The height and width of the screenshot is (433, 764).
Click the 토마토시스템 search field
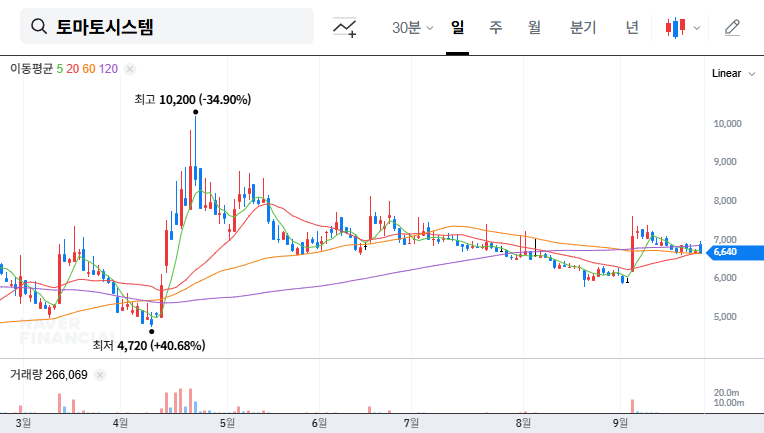pyautogui.click(x=167, y=26)
